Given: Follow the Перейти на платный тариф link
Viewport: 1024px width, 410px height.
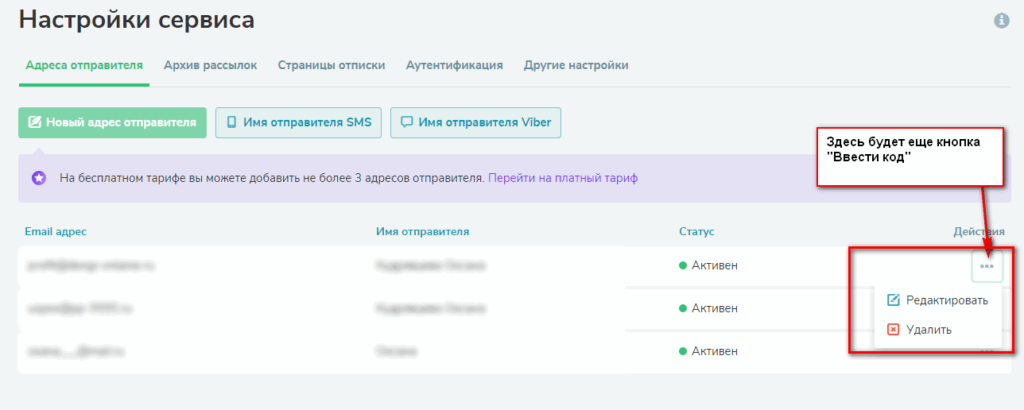Looking at the screenshot, I should pyautogui.click(x=563, y=178).
